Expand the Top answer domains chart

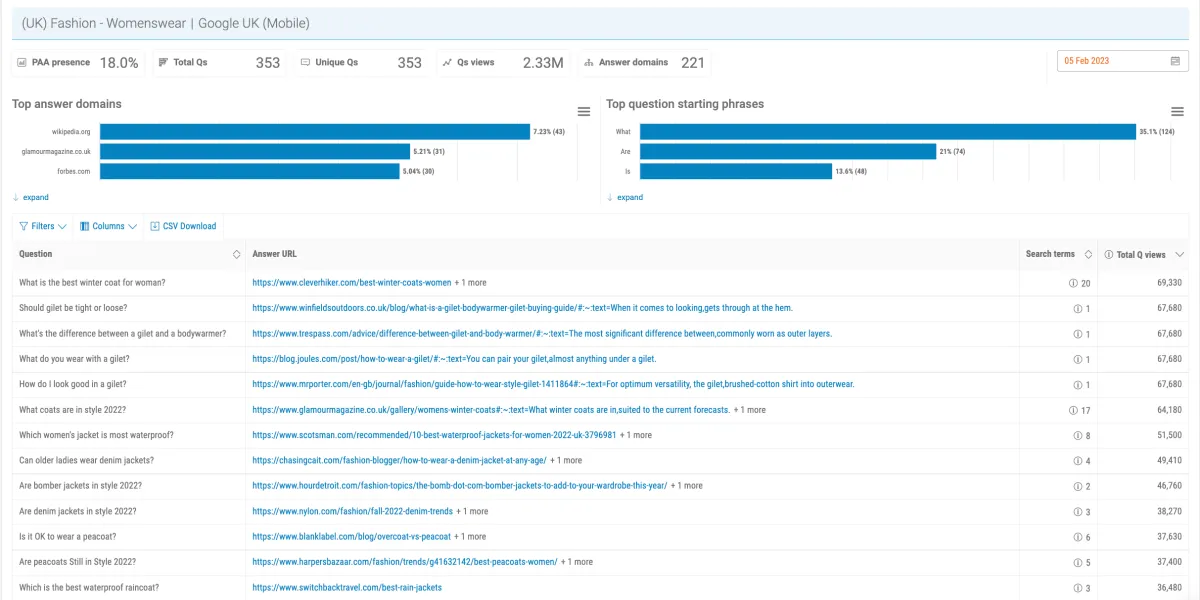tap(31, 197)
